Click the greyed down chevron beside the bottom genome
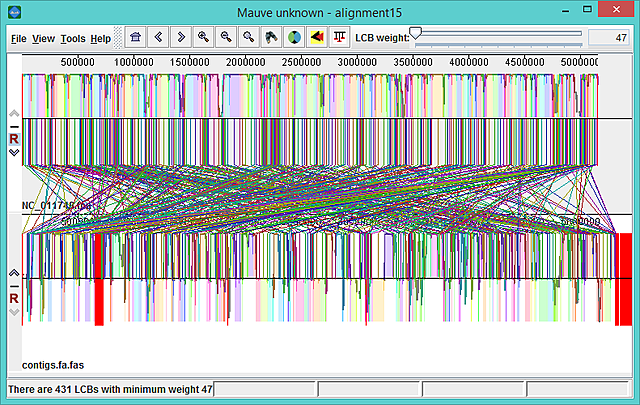640x405 pixels. (14, 312)
